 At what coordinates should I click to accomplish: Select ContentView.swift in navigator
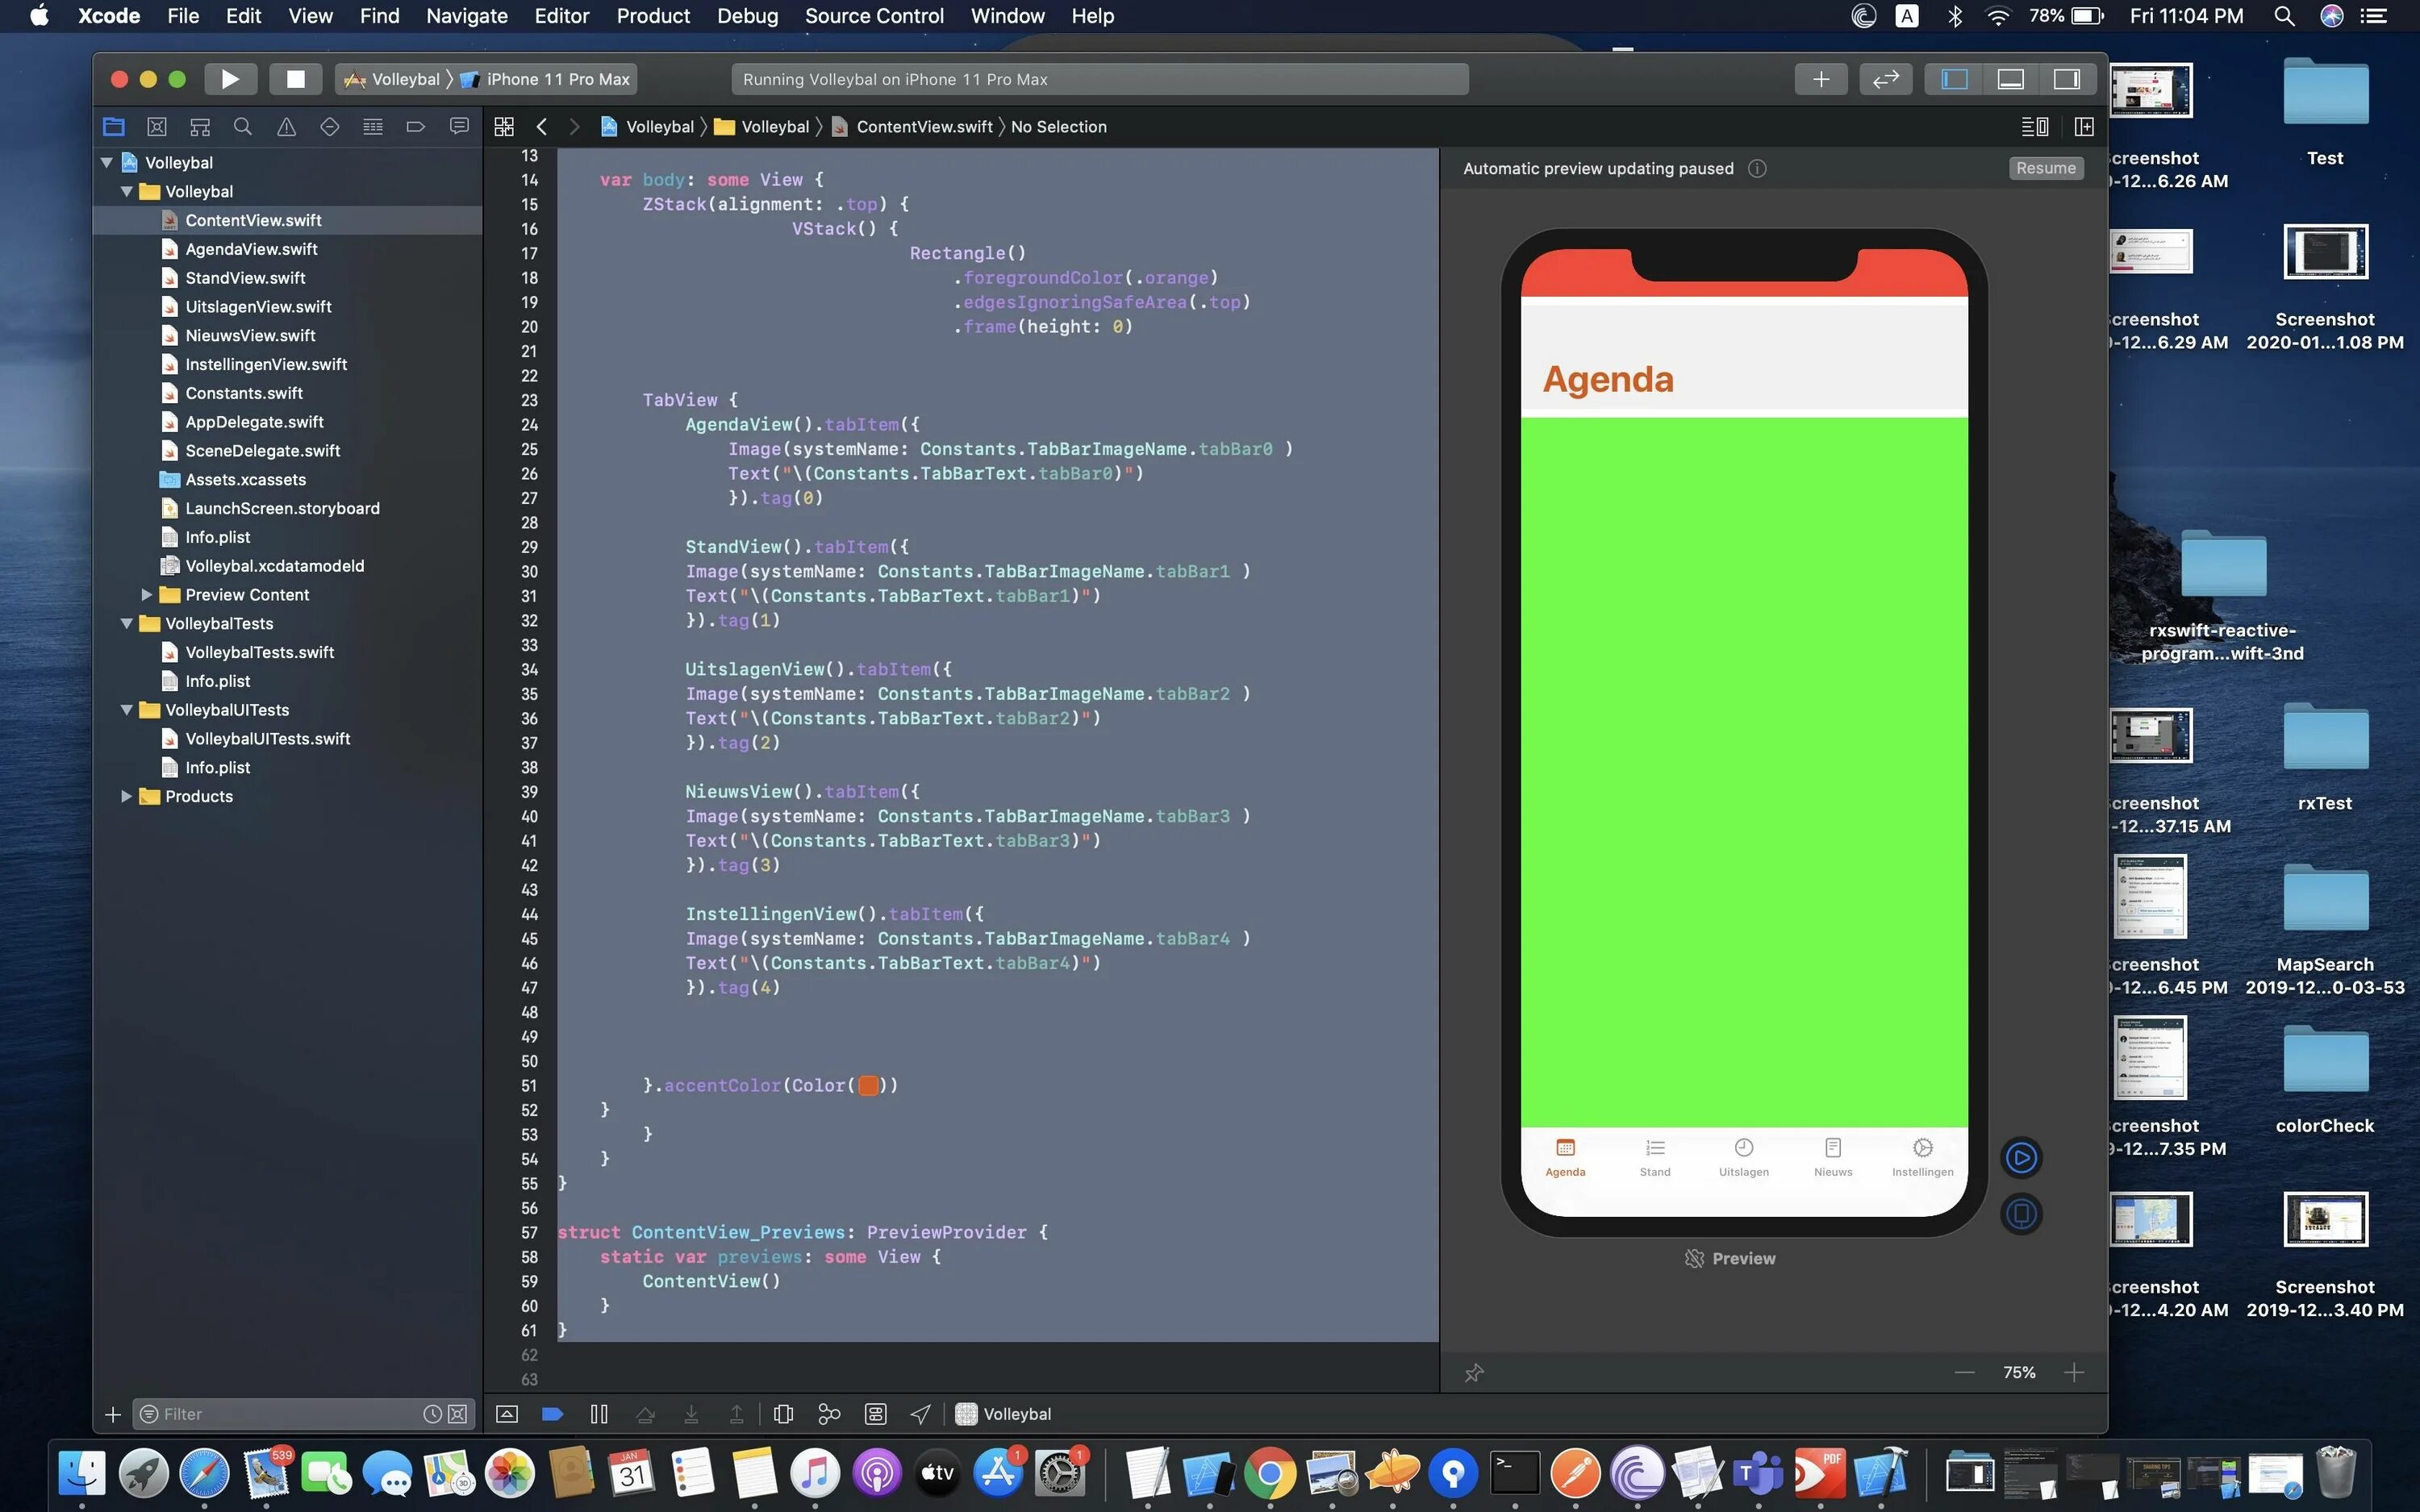(x=252, y=219)
